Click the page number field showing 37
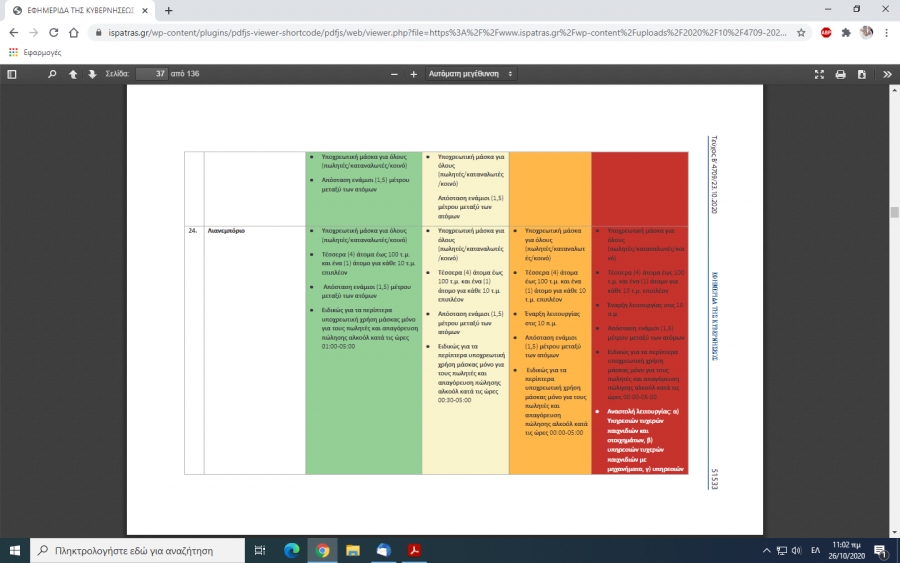Image resolution: width=900 pixels, height=563 pixels. [x=151, y=74]
